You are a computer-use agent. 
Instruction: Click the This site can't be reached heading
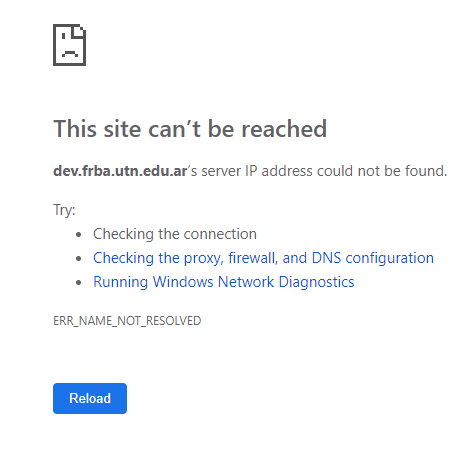tap(190, 129)
